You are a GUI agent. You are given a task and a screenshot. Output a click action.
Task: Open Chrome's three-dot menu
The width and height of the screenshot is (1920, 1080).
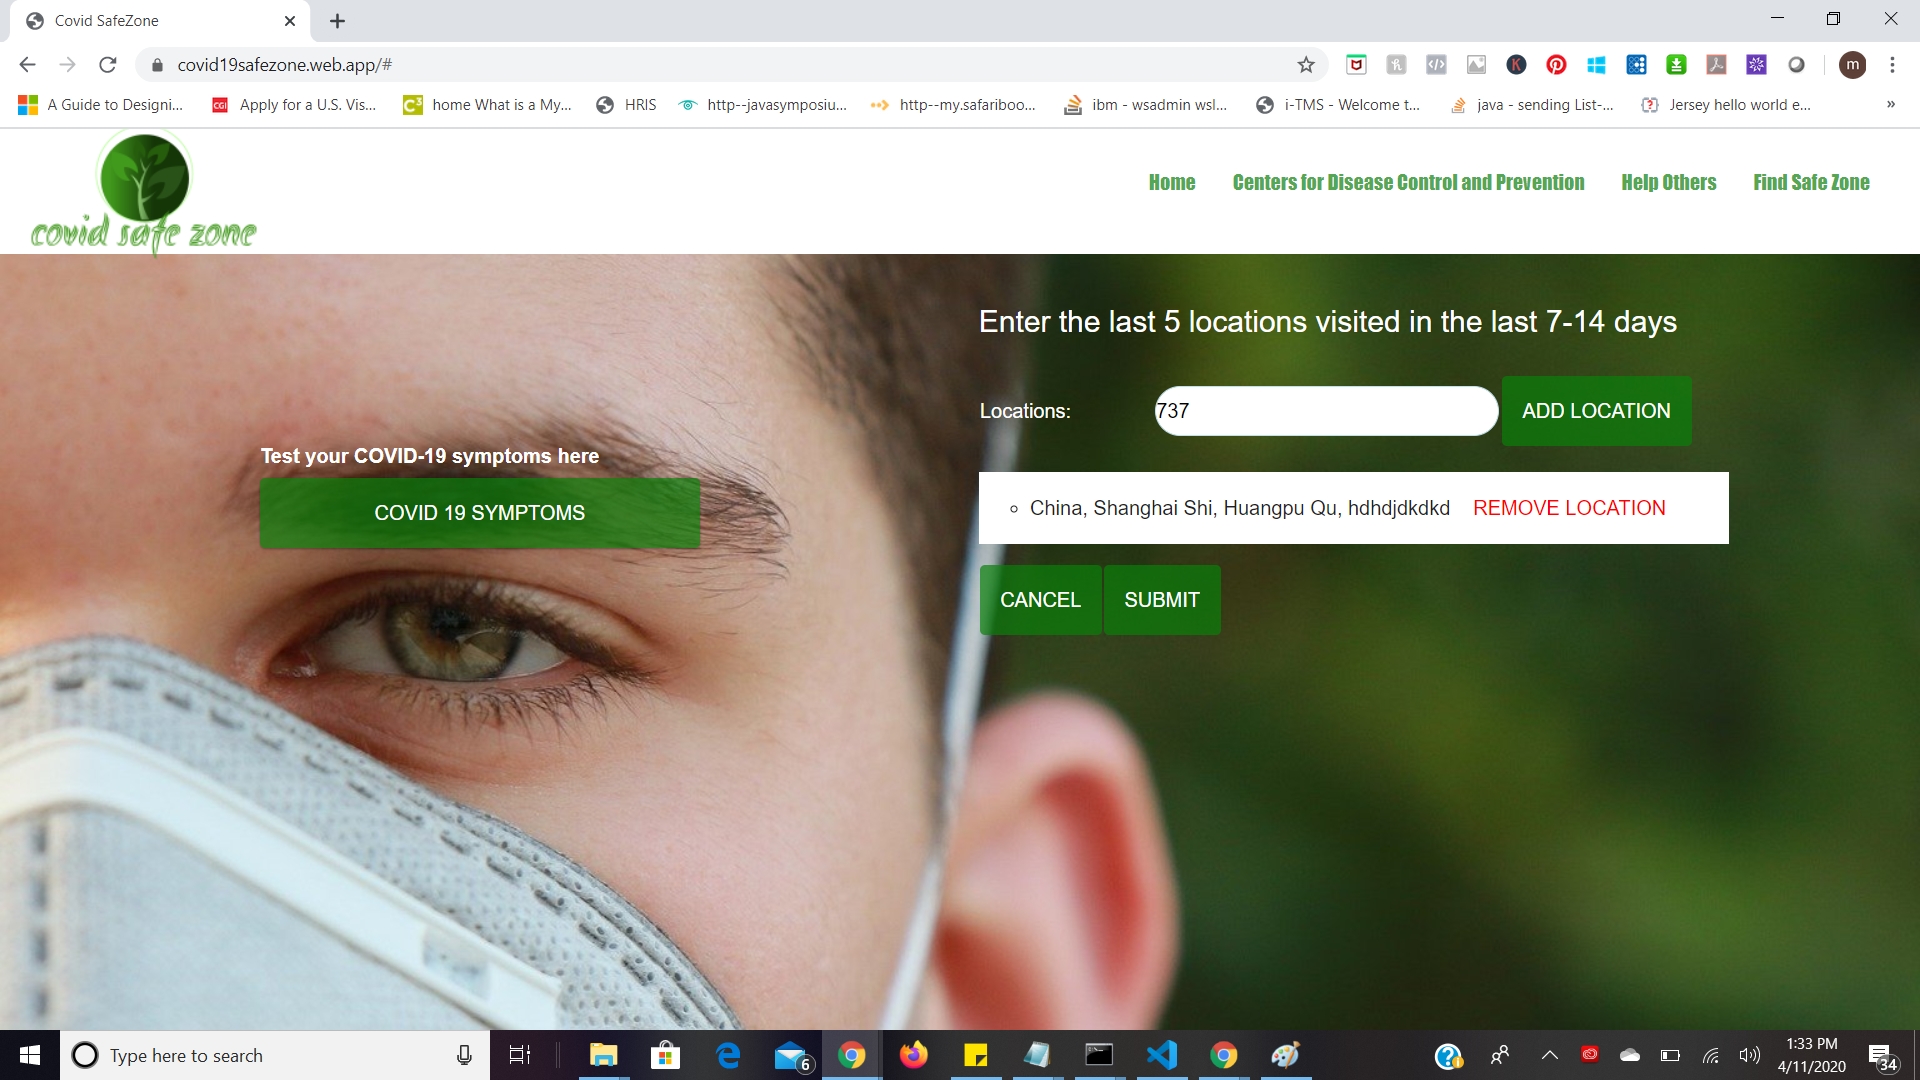click(x=1892, y=65)
